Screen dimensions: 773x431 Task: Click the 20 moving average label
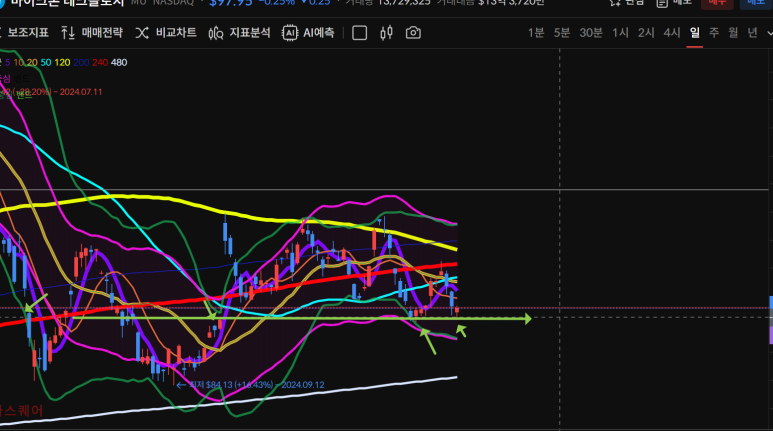click(x=32, y=63)
